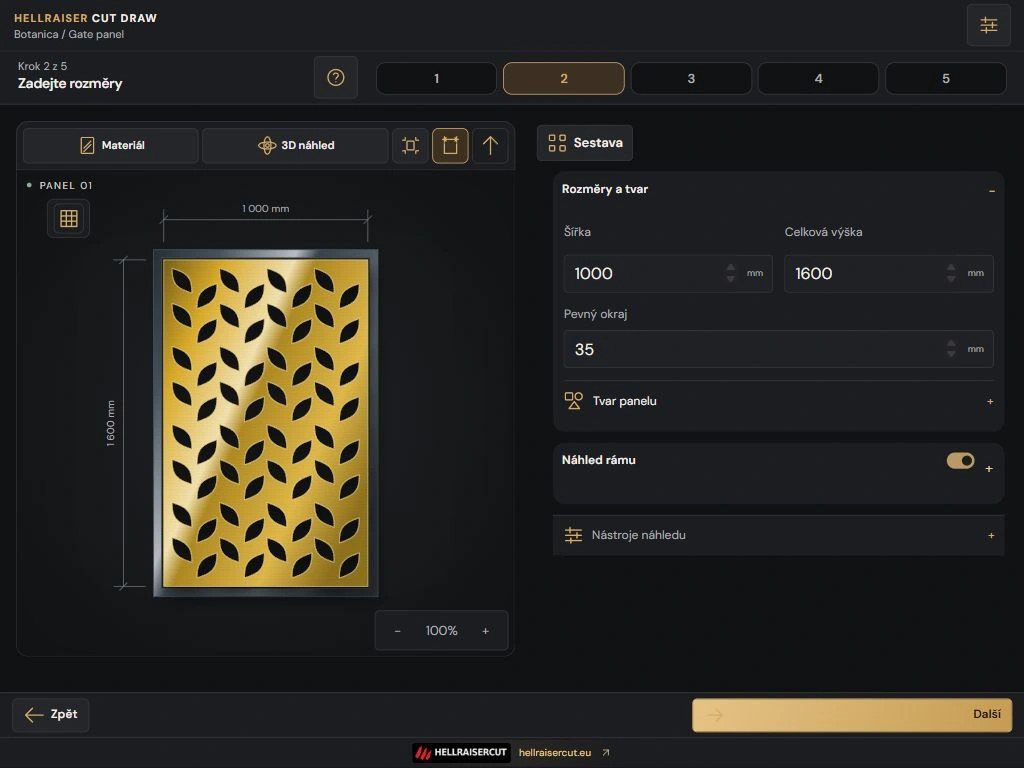The image size is (1024, 768).
Task: Go to step 1
Action: [436, 78]
